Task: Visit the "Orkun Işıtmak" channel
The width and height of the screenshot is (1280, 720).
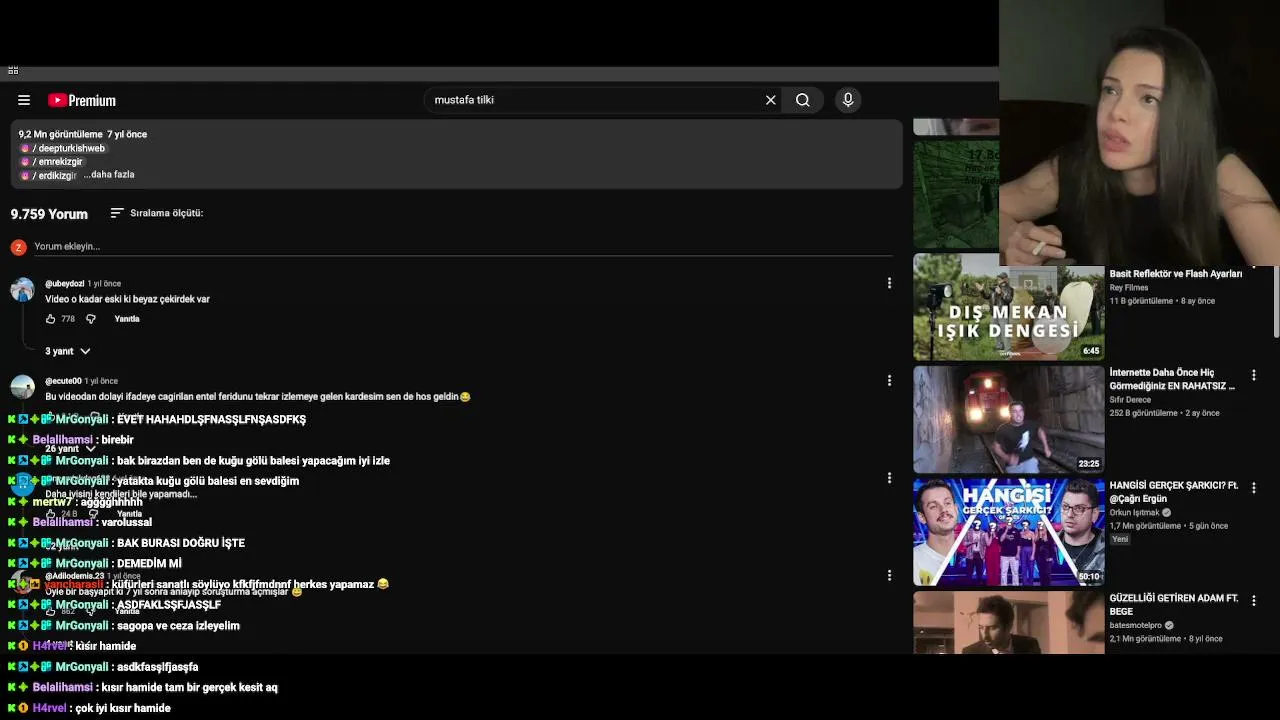Action: (x=1134, y=513)
